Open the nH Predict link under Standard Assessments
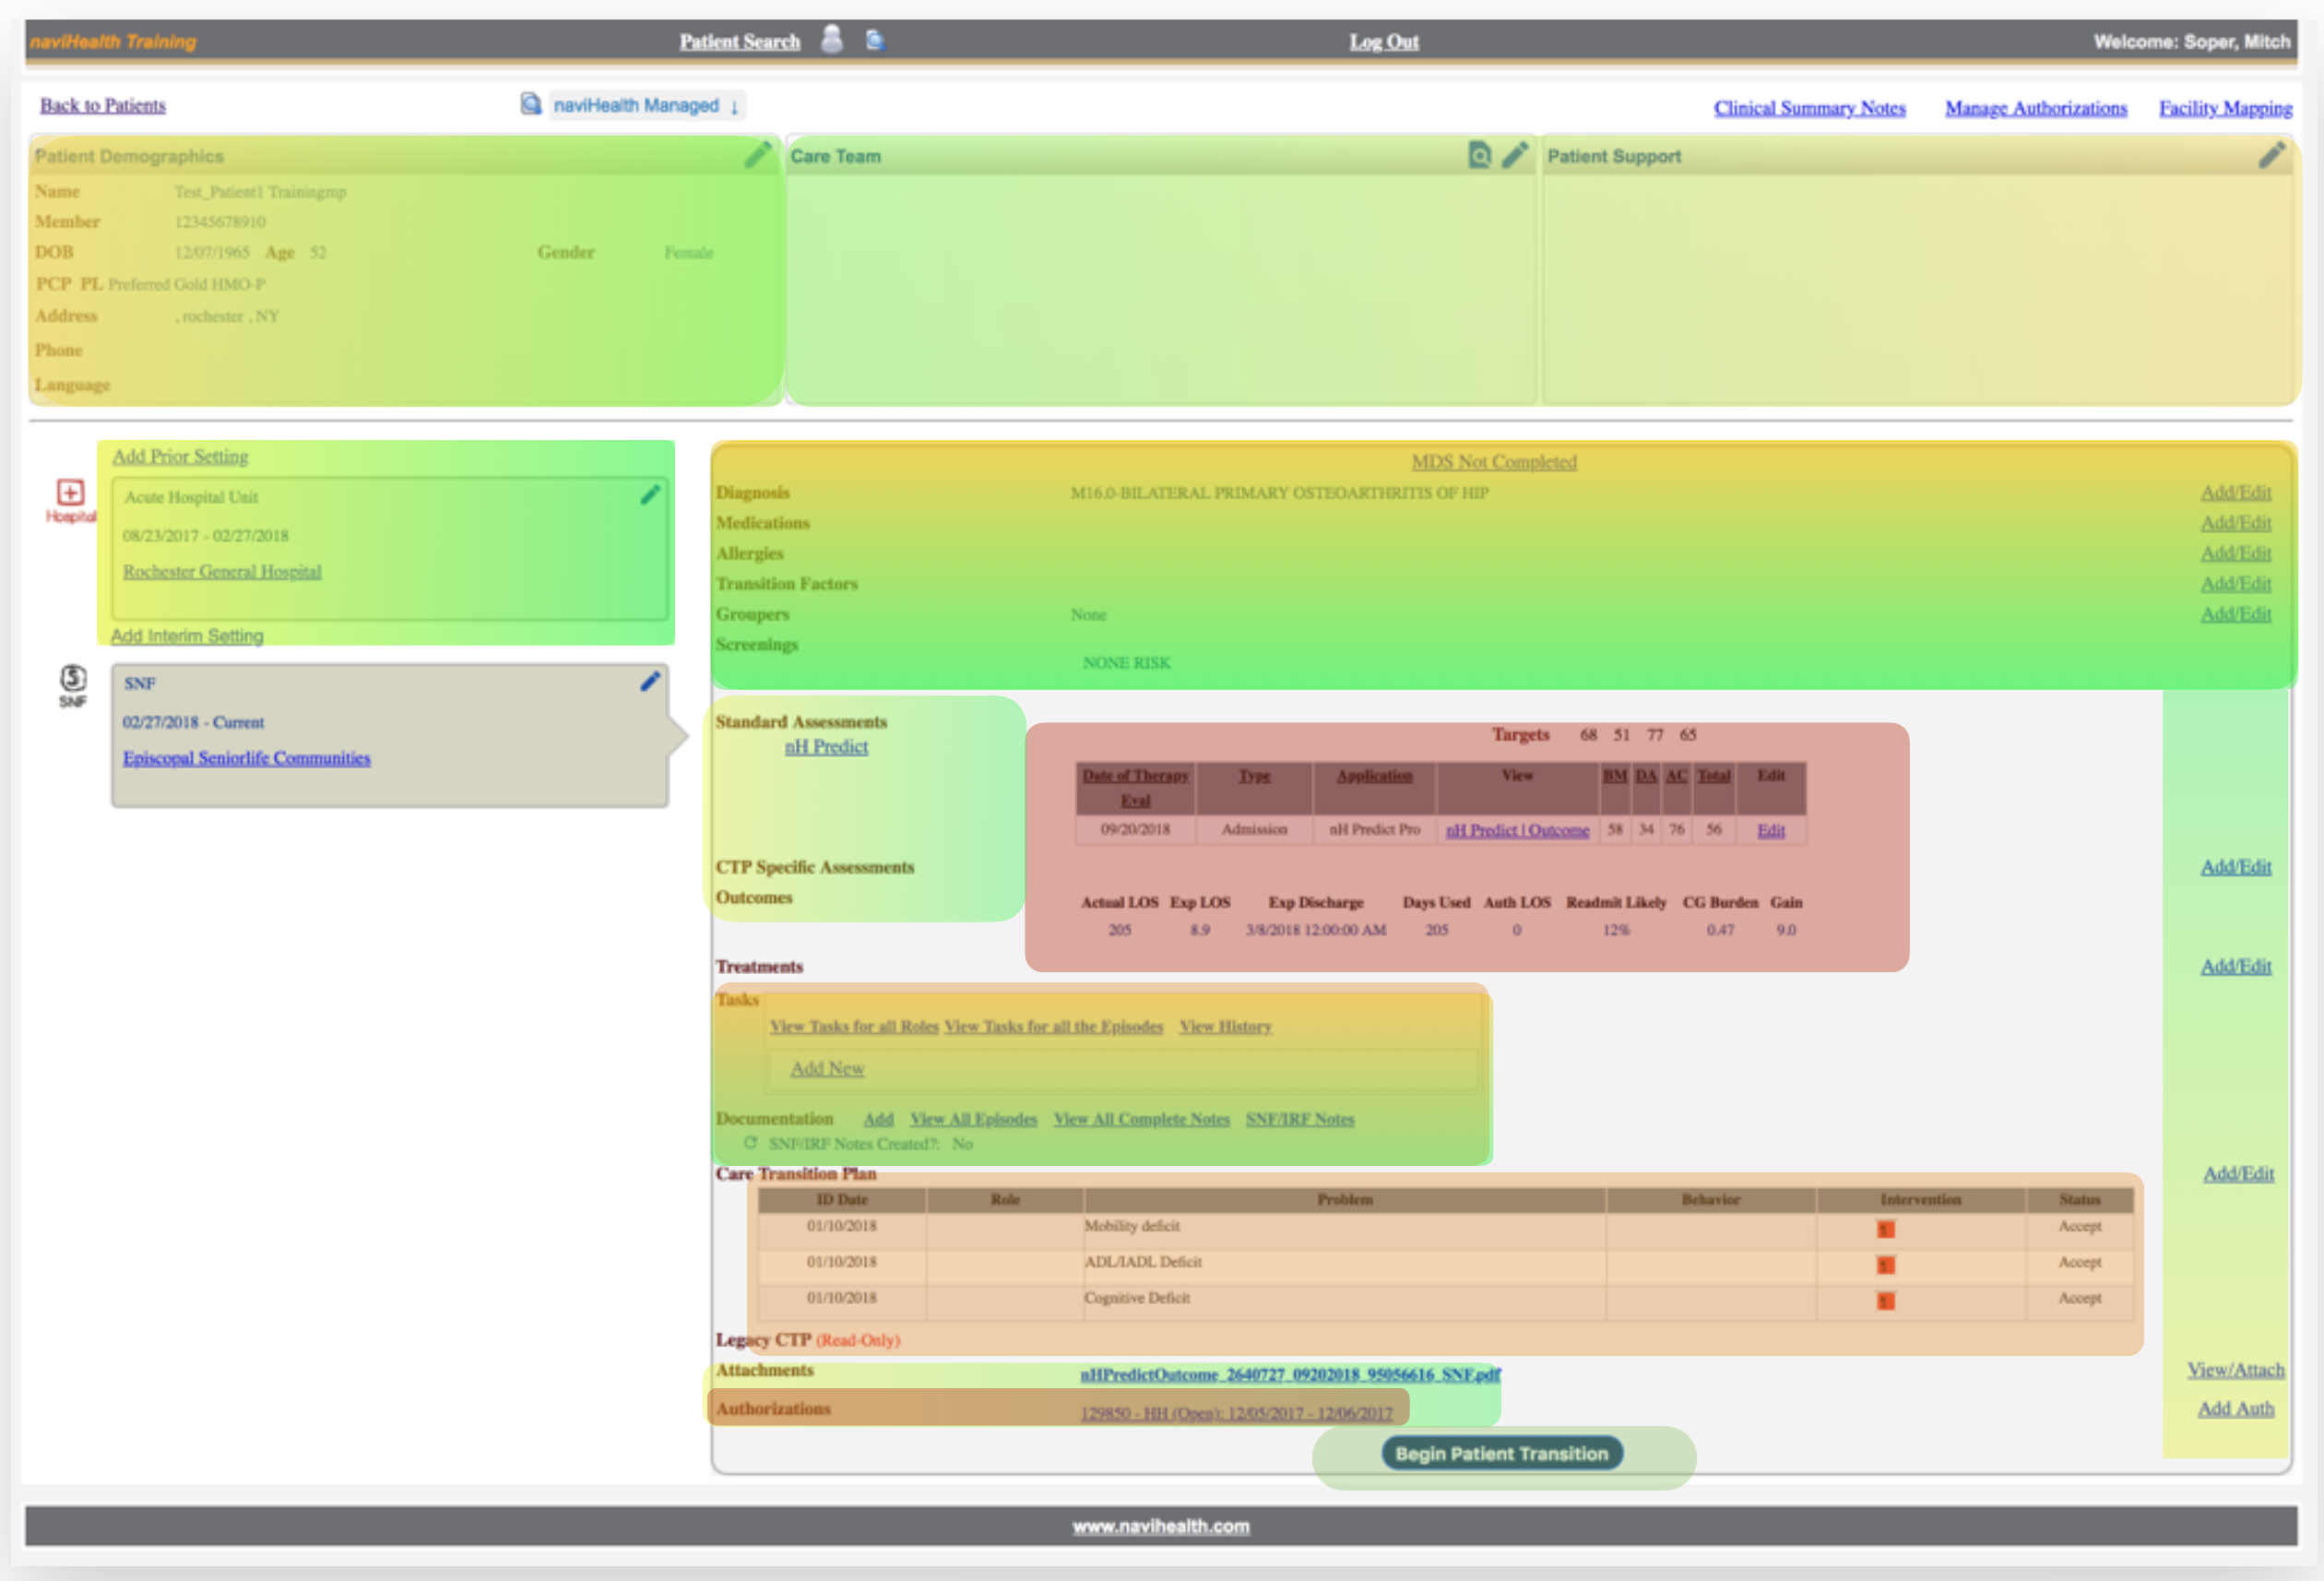This screenshot has height=1581, width=2324. pyautogui.click(x=826, y=747)
